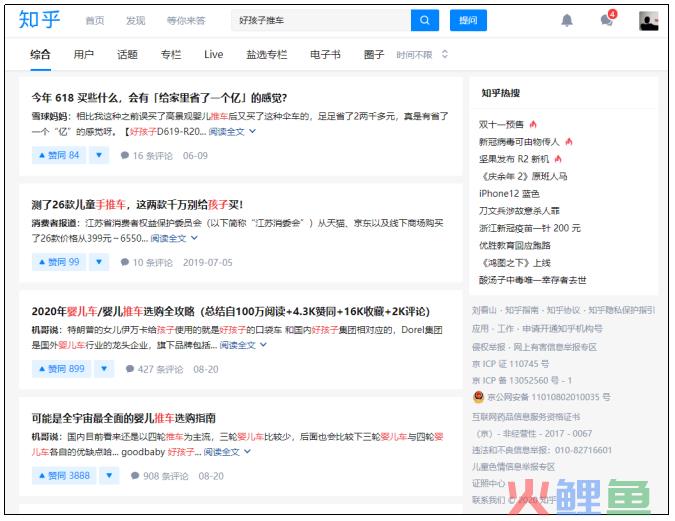The image size is (675, 521).
Task: Upvote the post showing 赞同 3888
Action: click(x=64, y=476)
